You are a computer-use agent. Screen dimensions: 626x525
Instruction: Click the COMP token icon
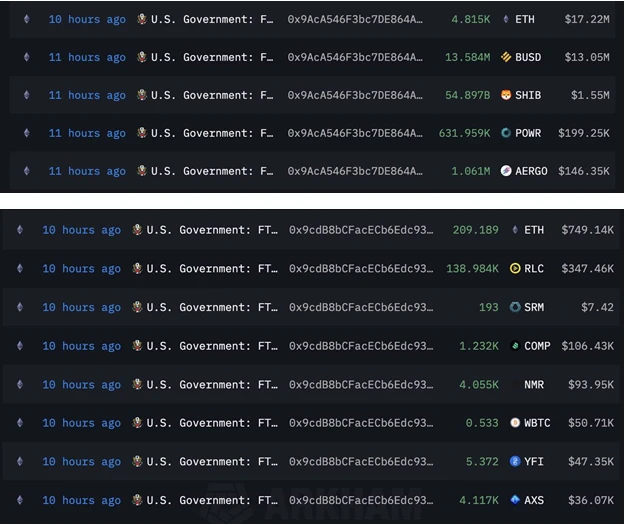[515, 346]
